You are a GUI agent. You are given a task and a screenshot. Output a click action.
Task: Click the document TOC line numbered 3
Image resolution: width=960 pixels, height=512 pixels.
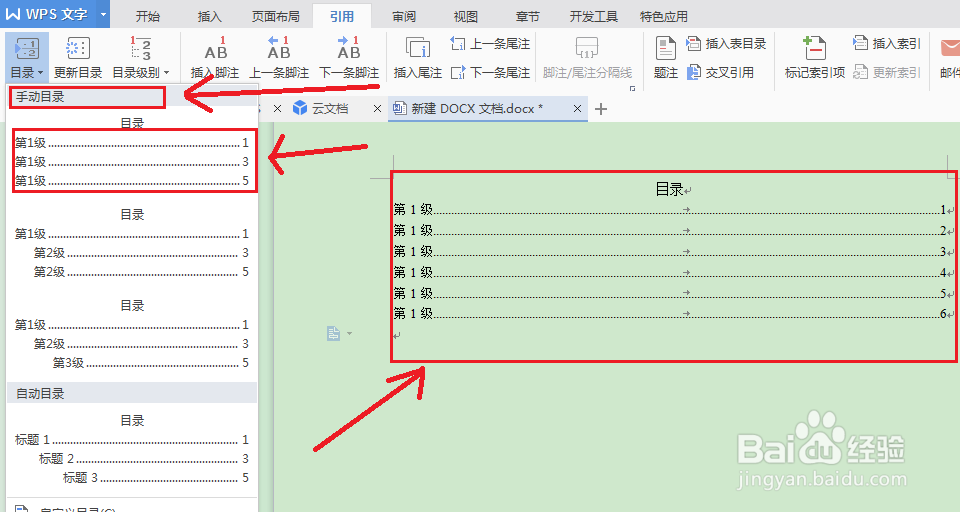[673, 251]
